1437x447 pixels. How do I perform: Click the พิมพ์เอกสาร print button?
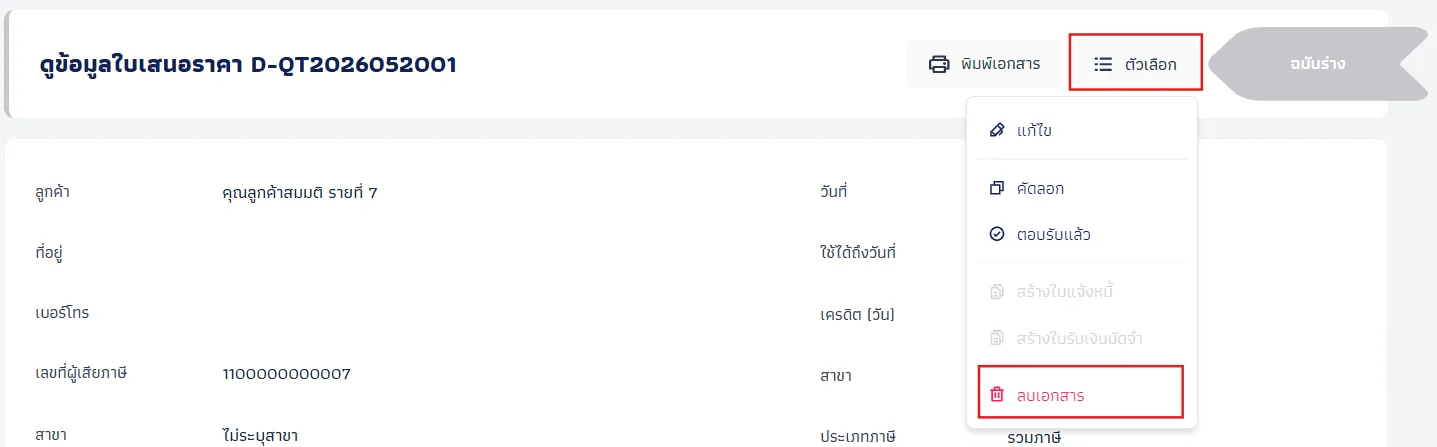984,64
